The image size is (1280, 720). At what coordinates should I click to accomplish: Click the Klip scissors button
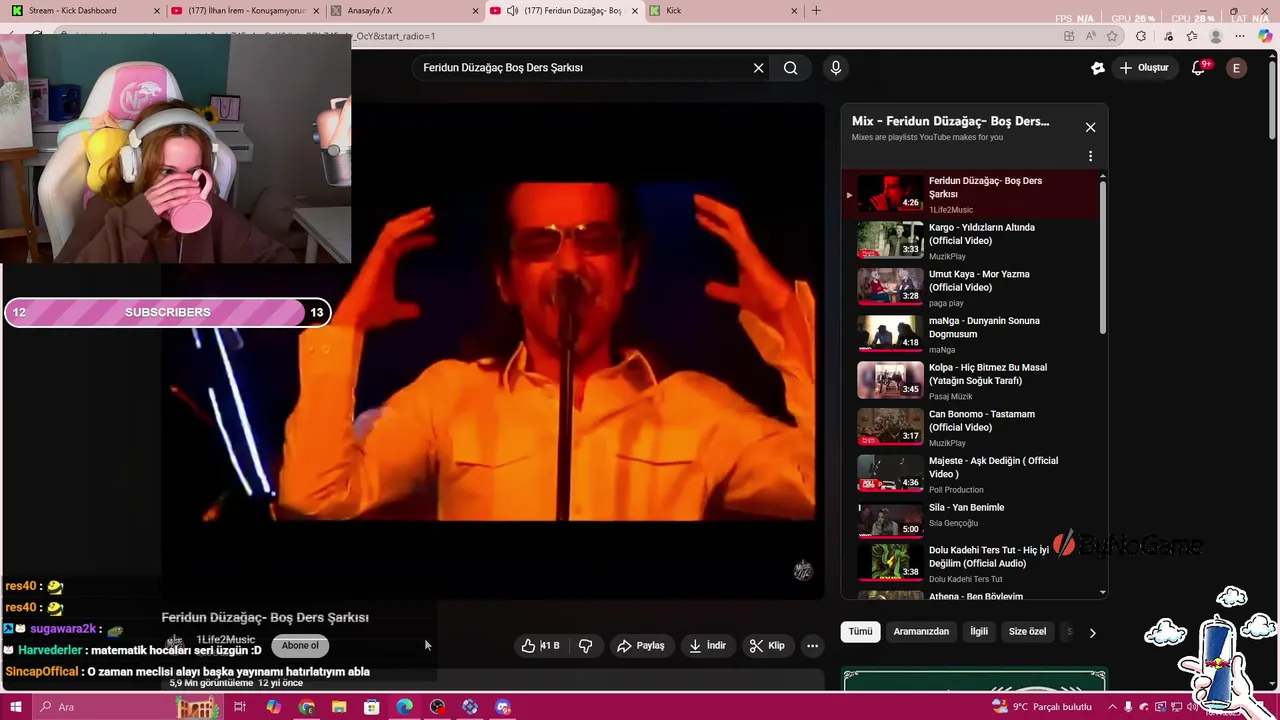pos(767,646)
